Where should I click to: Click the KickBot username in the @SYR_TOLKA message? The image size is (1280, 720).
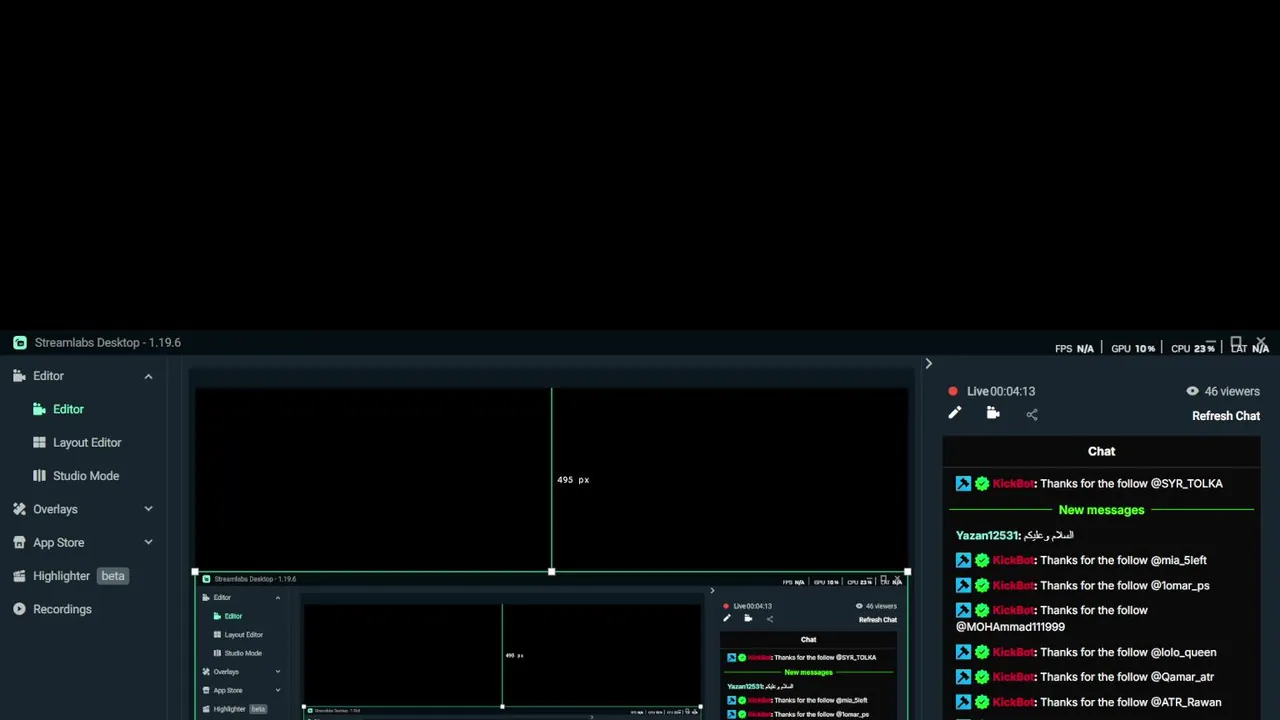[1013, 484]
